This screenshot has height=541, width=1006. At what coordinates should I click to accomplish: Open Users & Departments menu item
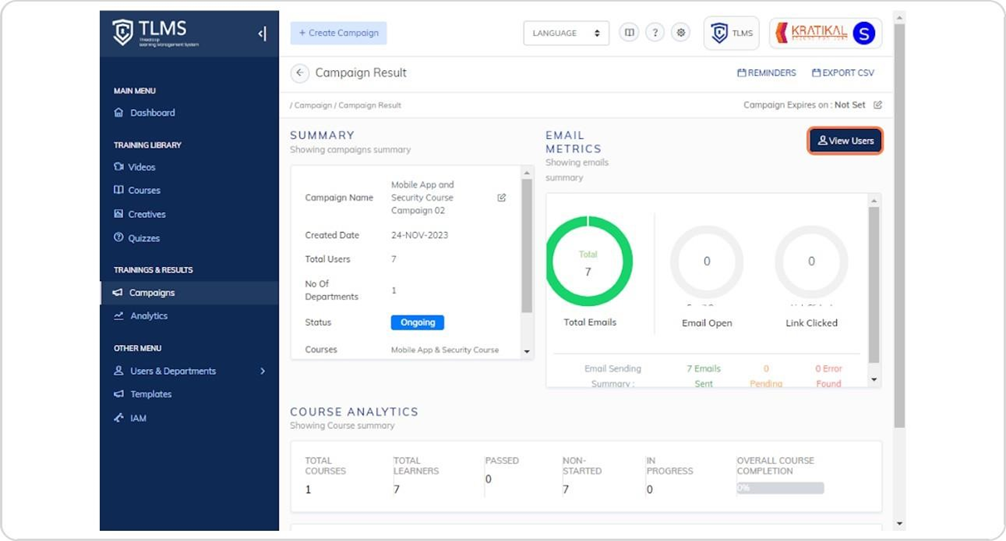(x=173, y=371)
